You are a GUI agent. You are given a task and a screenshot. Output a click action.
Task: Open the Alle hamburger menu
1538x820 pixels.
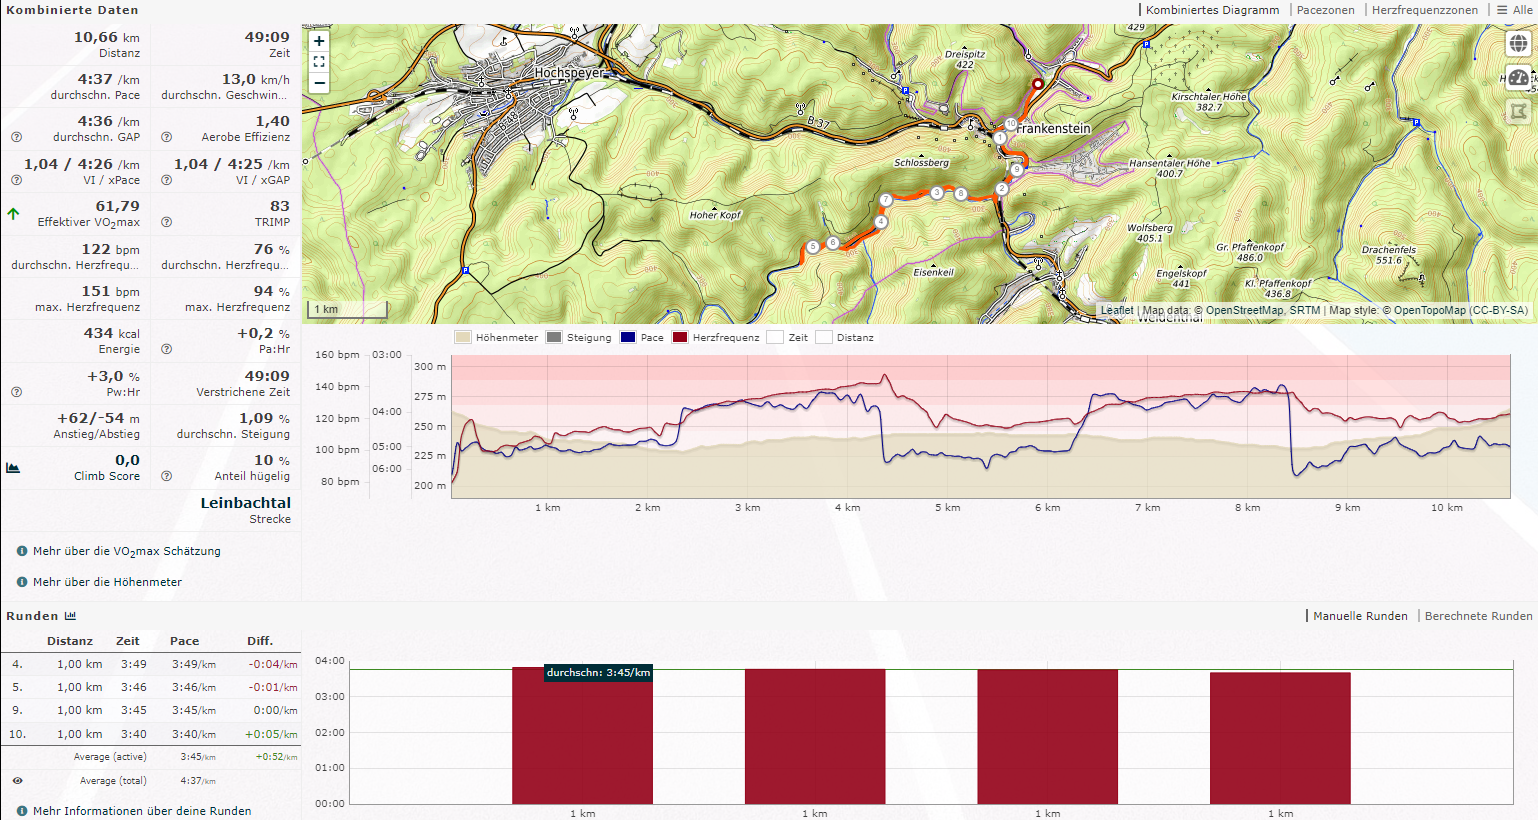(1514, 10)
